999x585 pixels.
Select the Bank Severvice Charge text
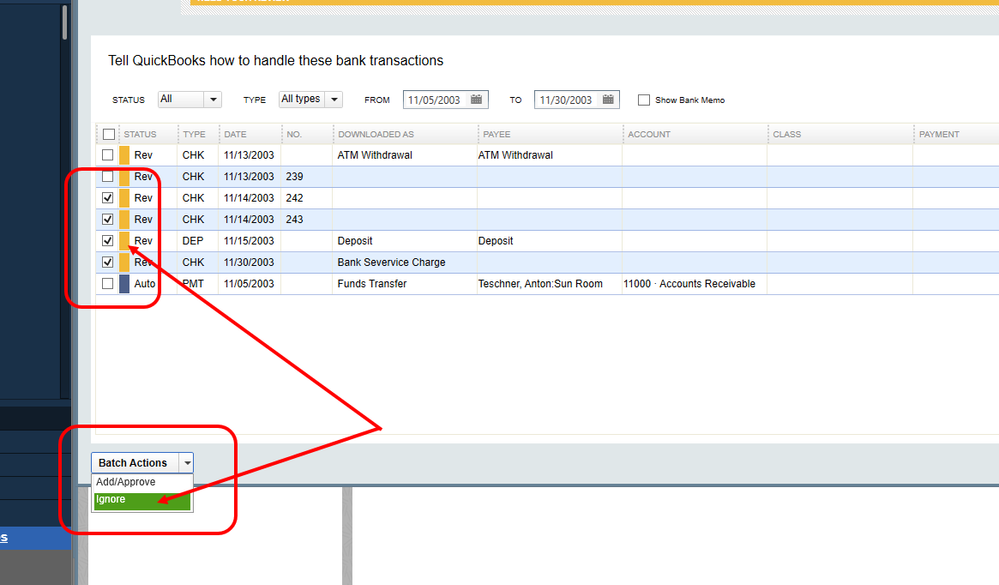click(391, 263)
